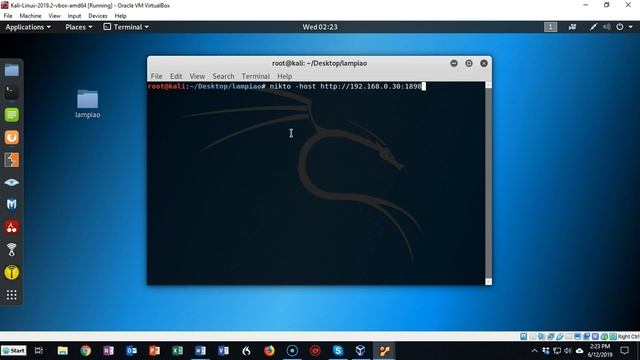
Task: Open Windows notification center icon
Action: tap(624, 351)
